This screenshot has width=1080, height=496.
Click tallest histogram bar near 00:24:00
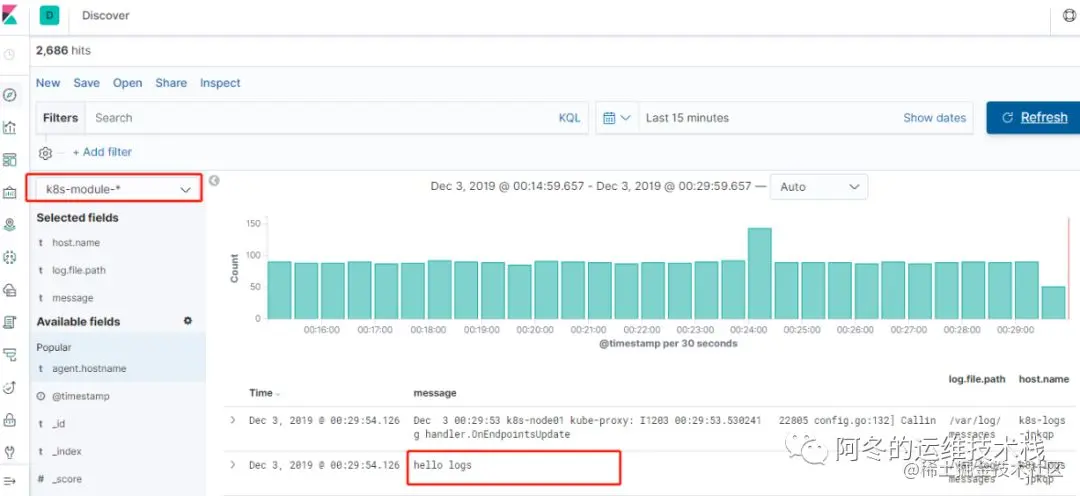[760, 273]
